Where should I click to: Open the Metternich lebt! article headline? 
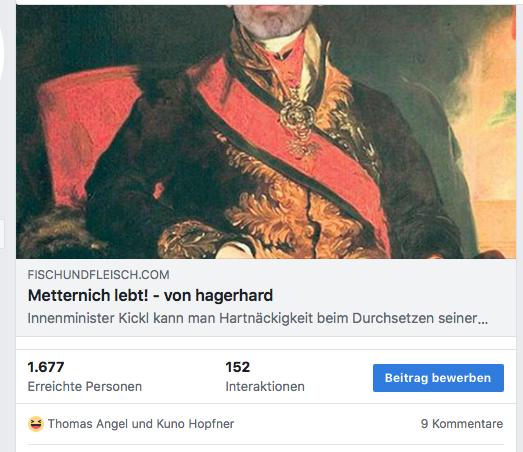pos(150,296)
